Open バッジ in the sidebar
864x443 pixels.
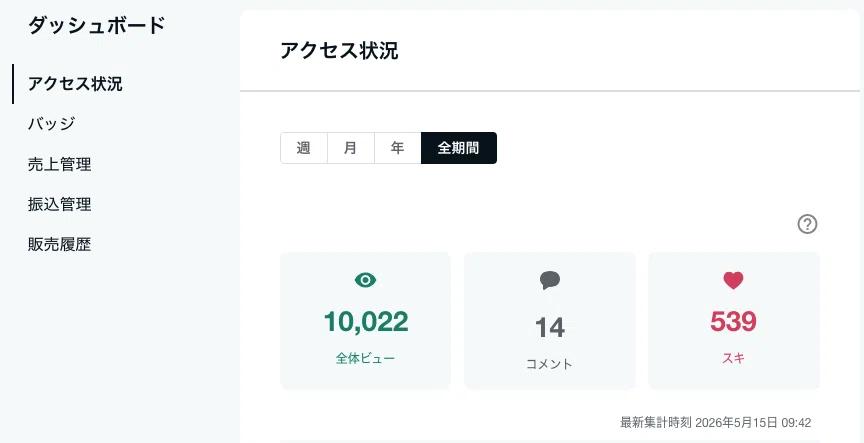tap(51, 123)
